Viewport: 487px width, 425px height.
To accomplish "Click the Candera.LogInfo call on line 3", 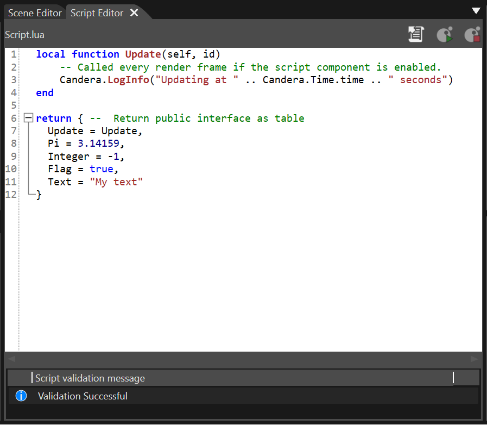I will click(x=104, y=80).
